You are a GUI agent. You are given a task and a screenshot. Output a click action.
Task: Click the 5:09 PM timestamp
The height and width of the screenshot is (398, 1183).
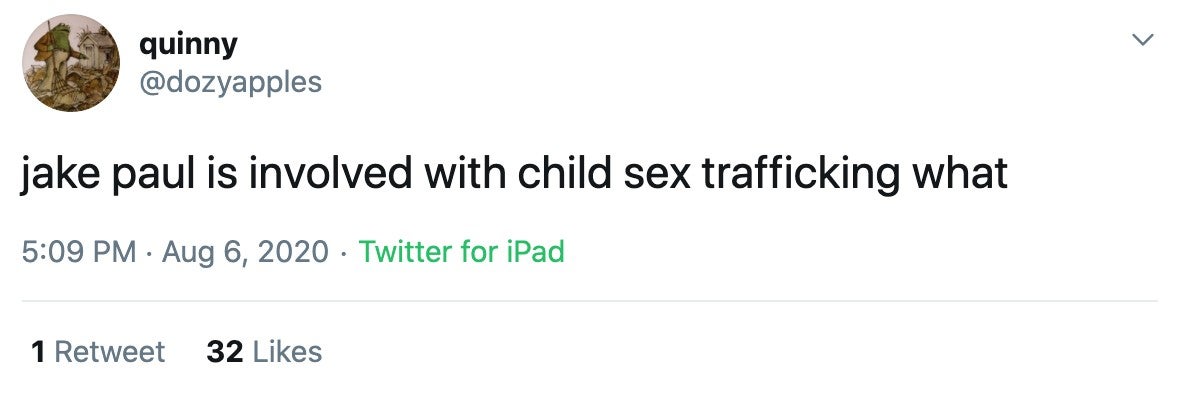click(79, 251)
